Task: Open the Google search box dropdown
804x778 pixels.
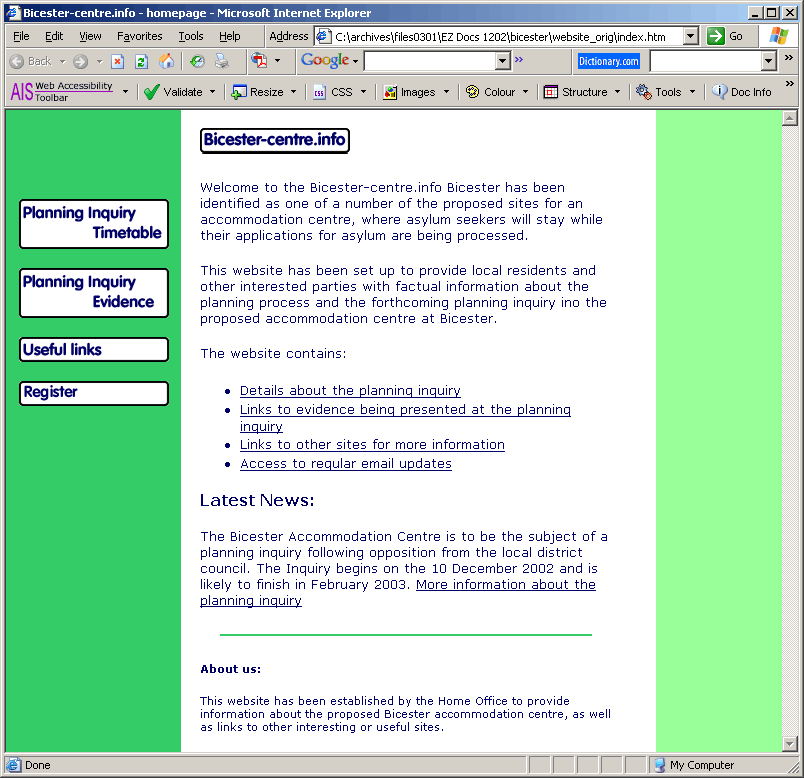Action: 502,61
